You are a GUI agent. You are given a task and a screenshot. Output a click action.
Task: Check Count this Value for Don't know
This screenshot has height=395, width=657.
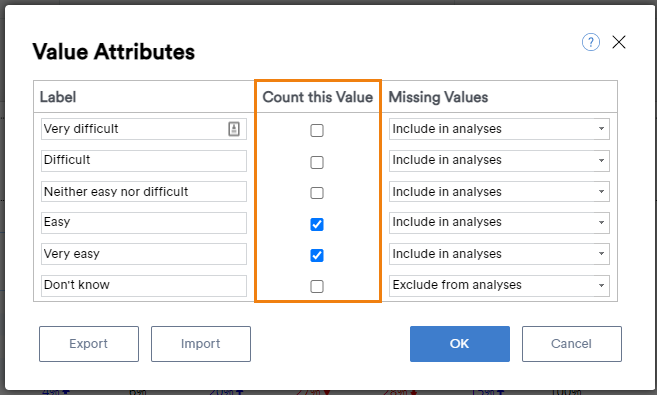[317, 286]
